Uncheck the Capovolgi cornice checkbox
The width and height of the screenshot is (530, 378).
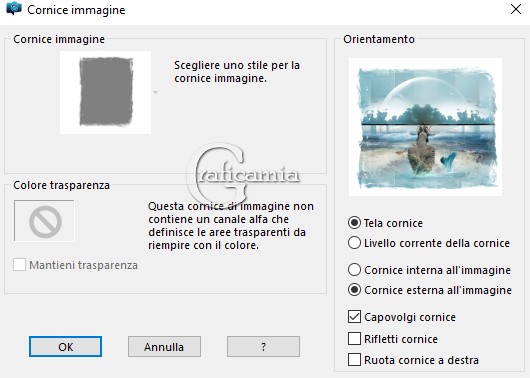pyautogui.click(x=354, y=317)
